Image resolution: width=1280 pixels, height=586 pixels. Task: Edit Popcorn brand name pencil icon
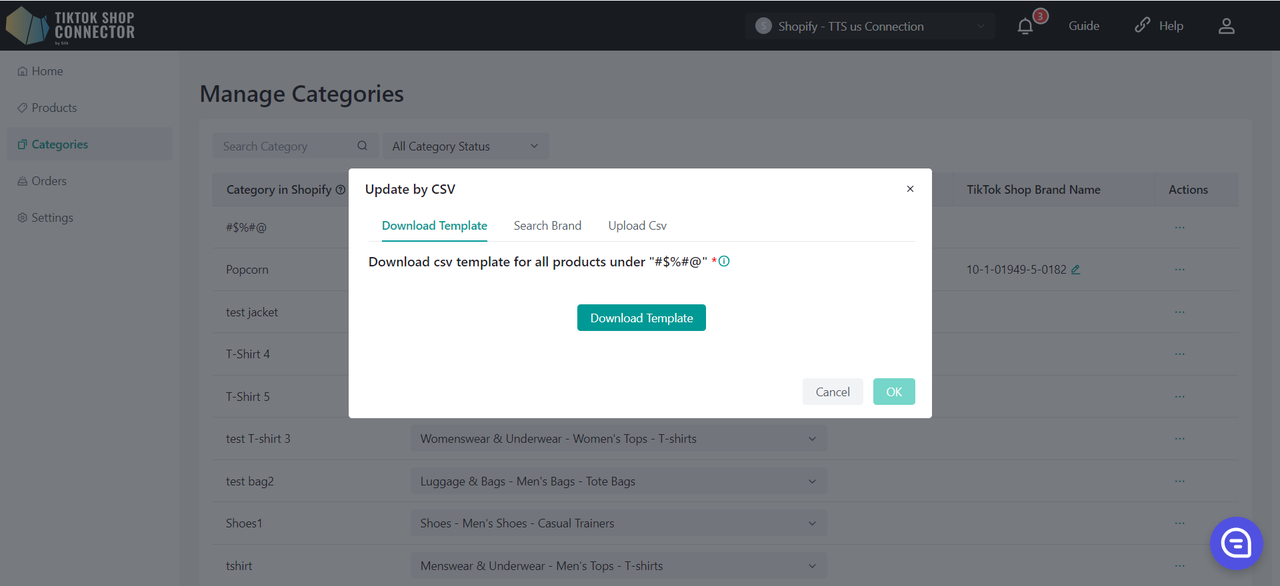(1076, 270)
